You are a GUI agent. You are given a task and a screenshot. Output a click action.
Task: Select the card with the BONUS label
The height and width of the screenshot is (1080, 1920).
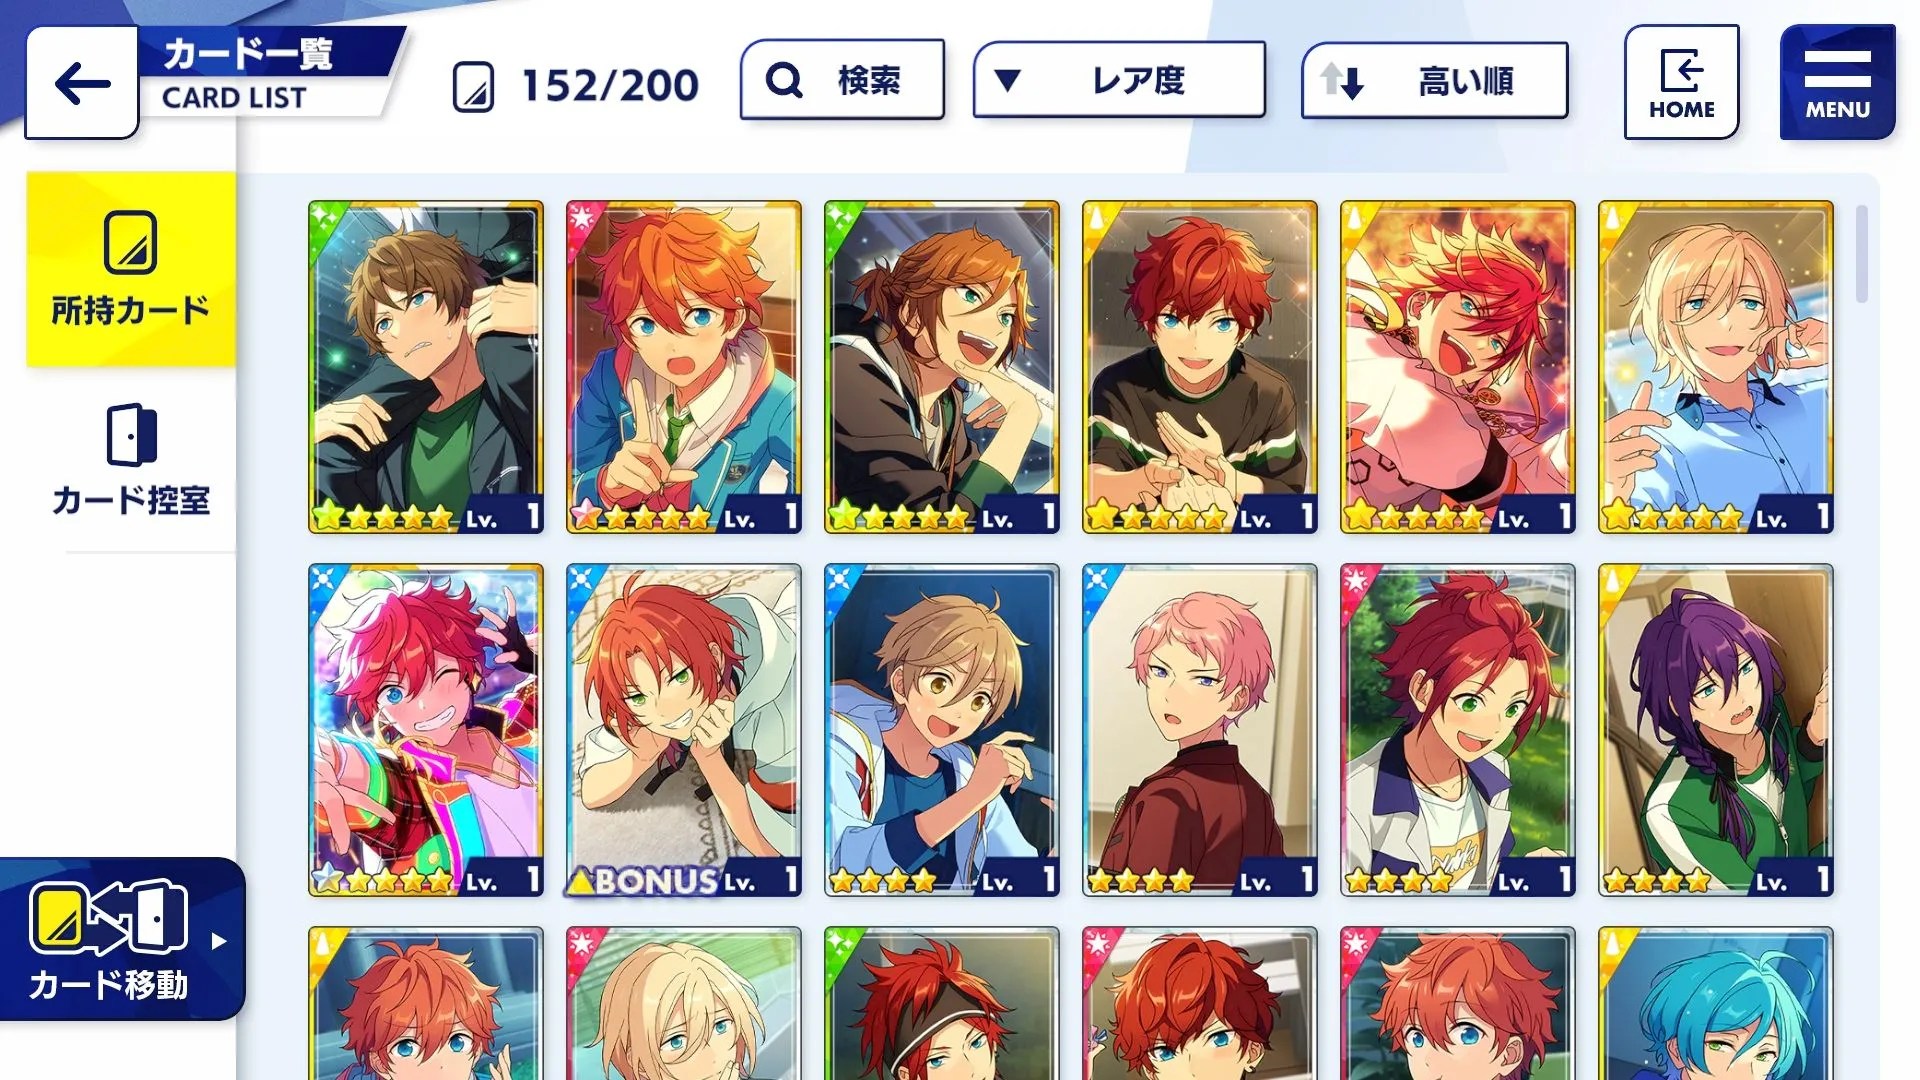(x=684, y=730)
